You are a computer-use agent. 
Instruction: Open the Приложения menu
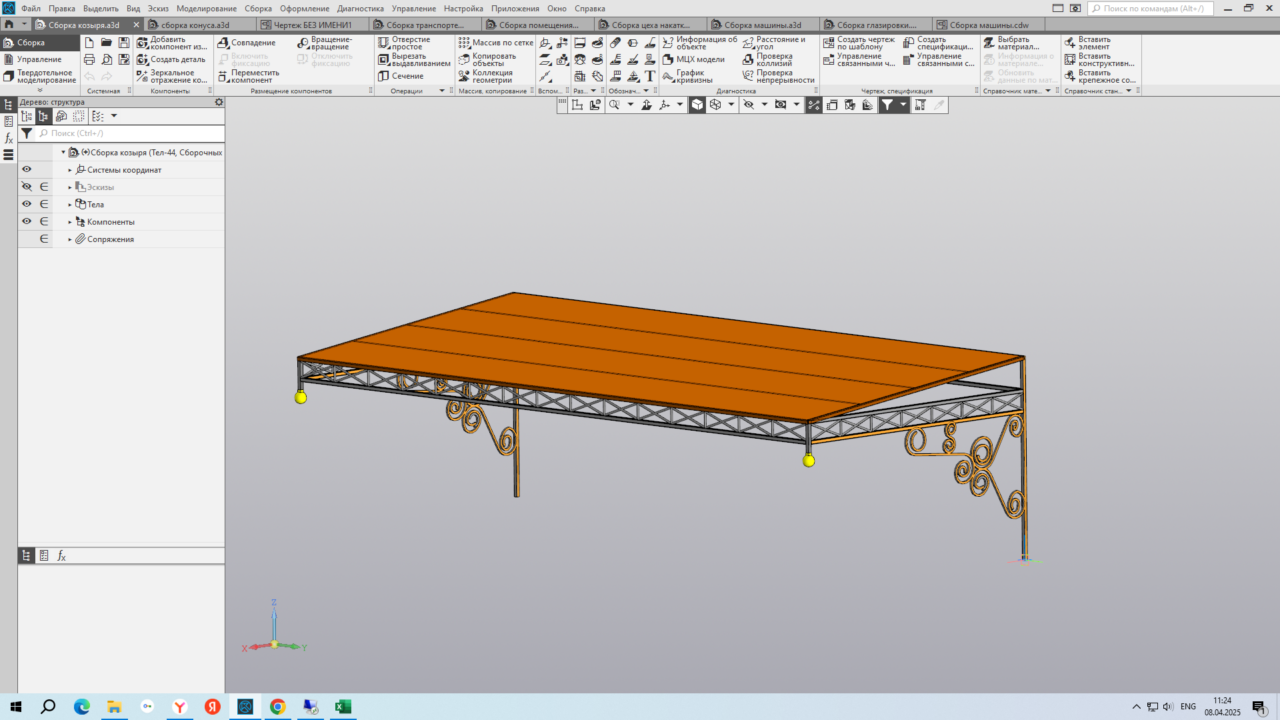tap(514, 8)
